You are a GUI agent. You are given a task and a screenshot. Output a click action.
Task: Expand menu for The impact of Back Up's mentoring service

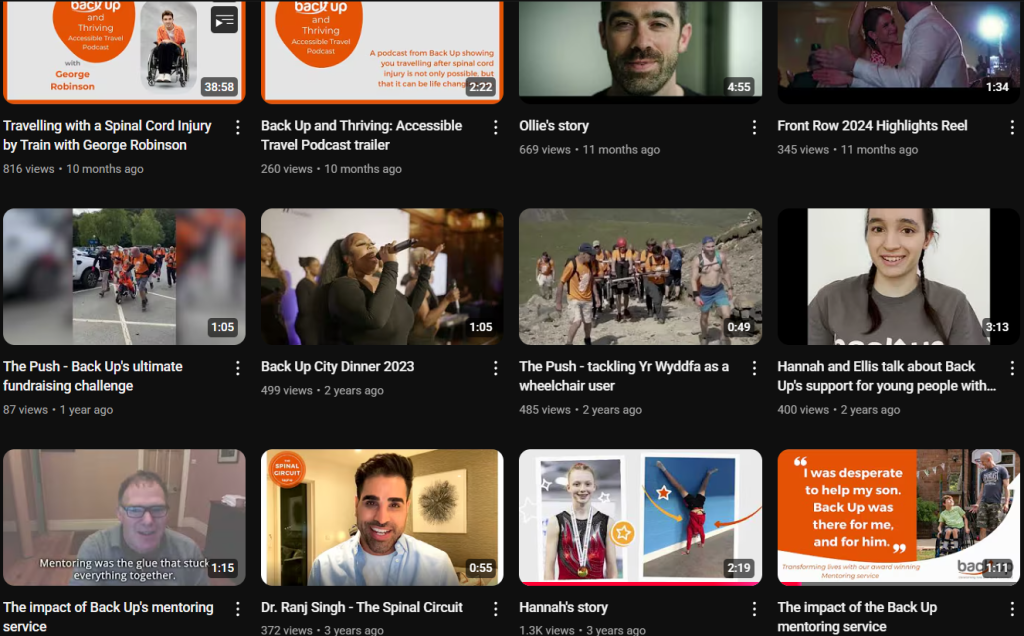pos(237,609)
